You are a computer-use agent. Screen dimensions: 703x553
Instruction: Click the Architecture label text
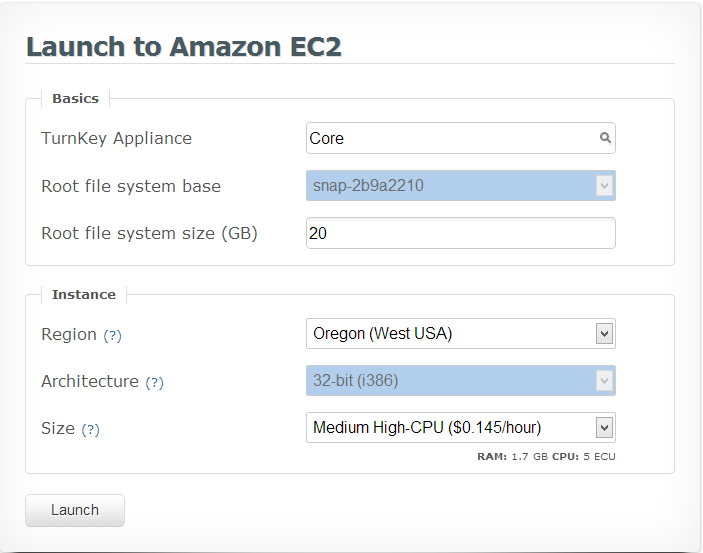(x=90, y=381)
